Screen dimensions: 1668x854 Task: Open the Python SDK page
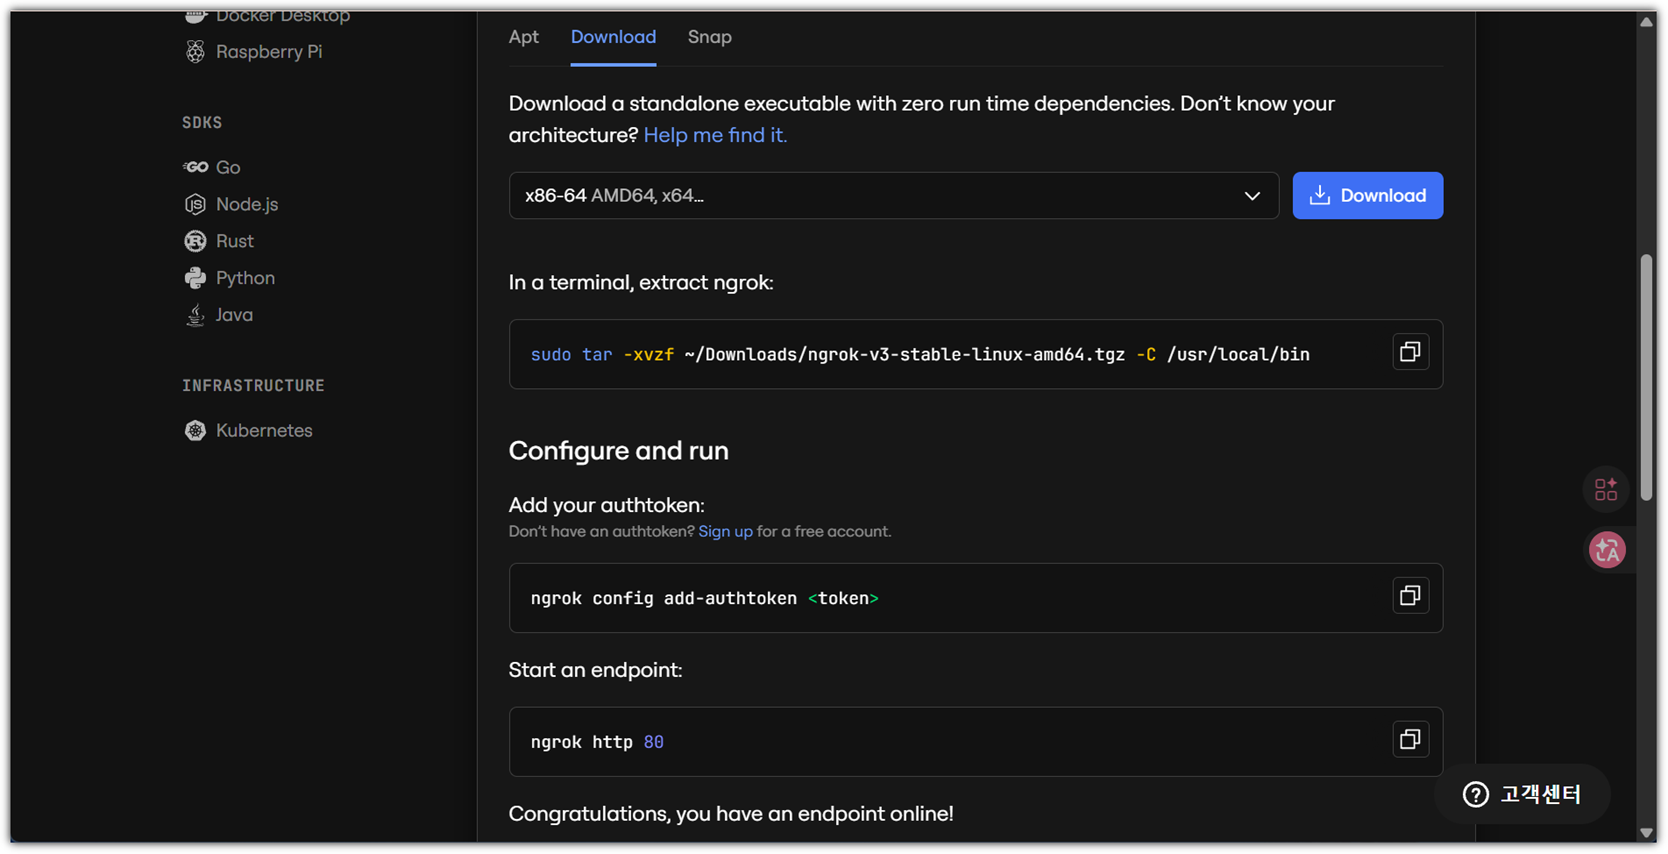tap(245, 278)
